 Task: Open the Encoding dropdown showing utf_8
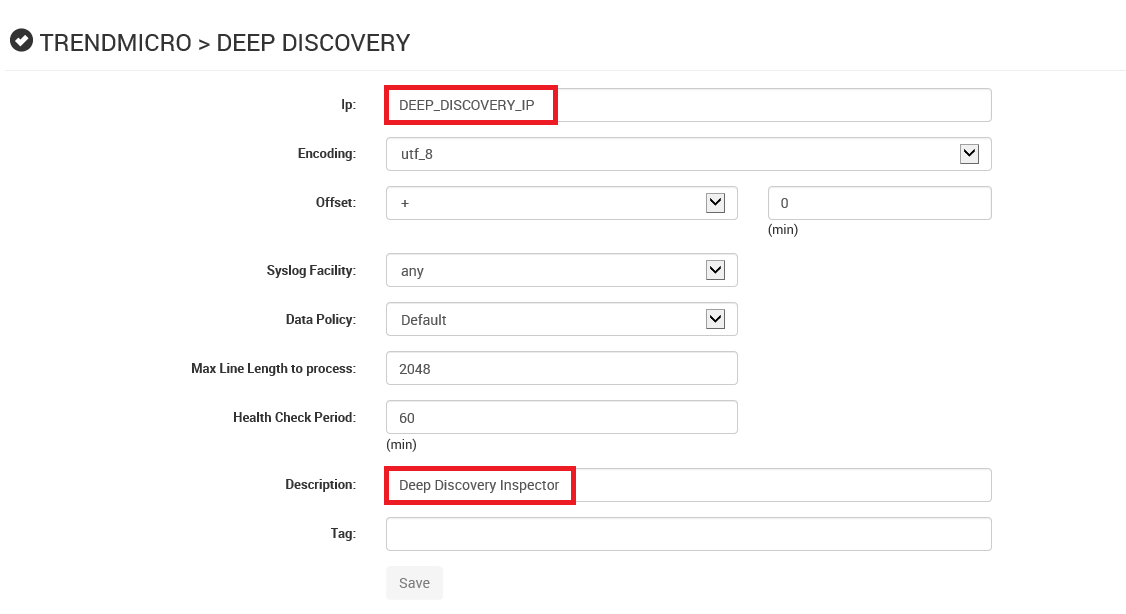[x=689, y=154]
